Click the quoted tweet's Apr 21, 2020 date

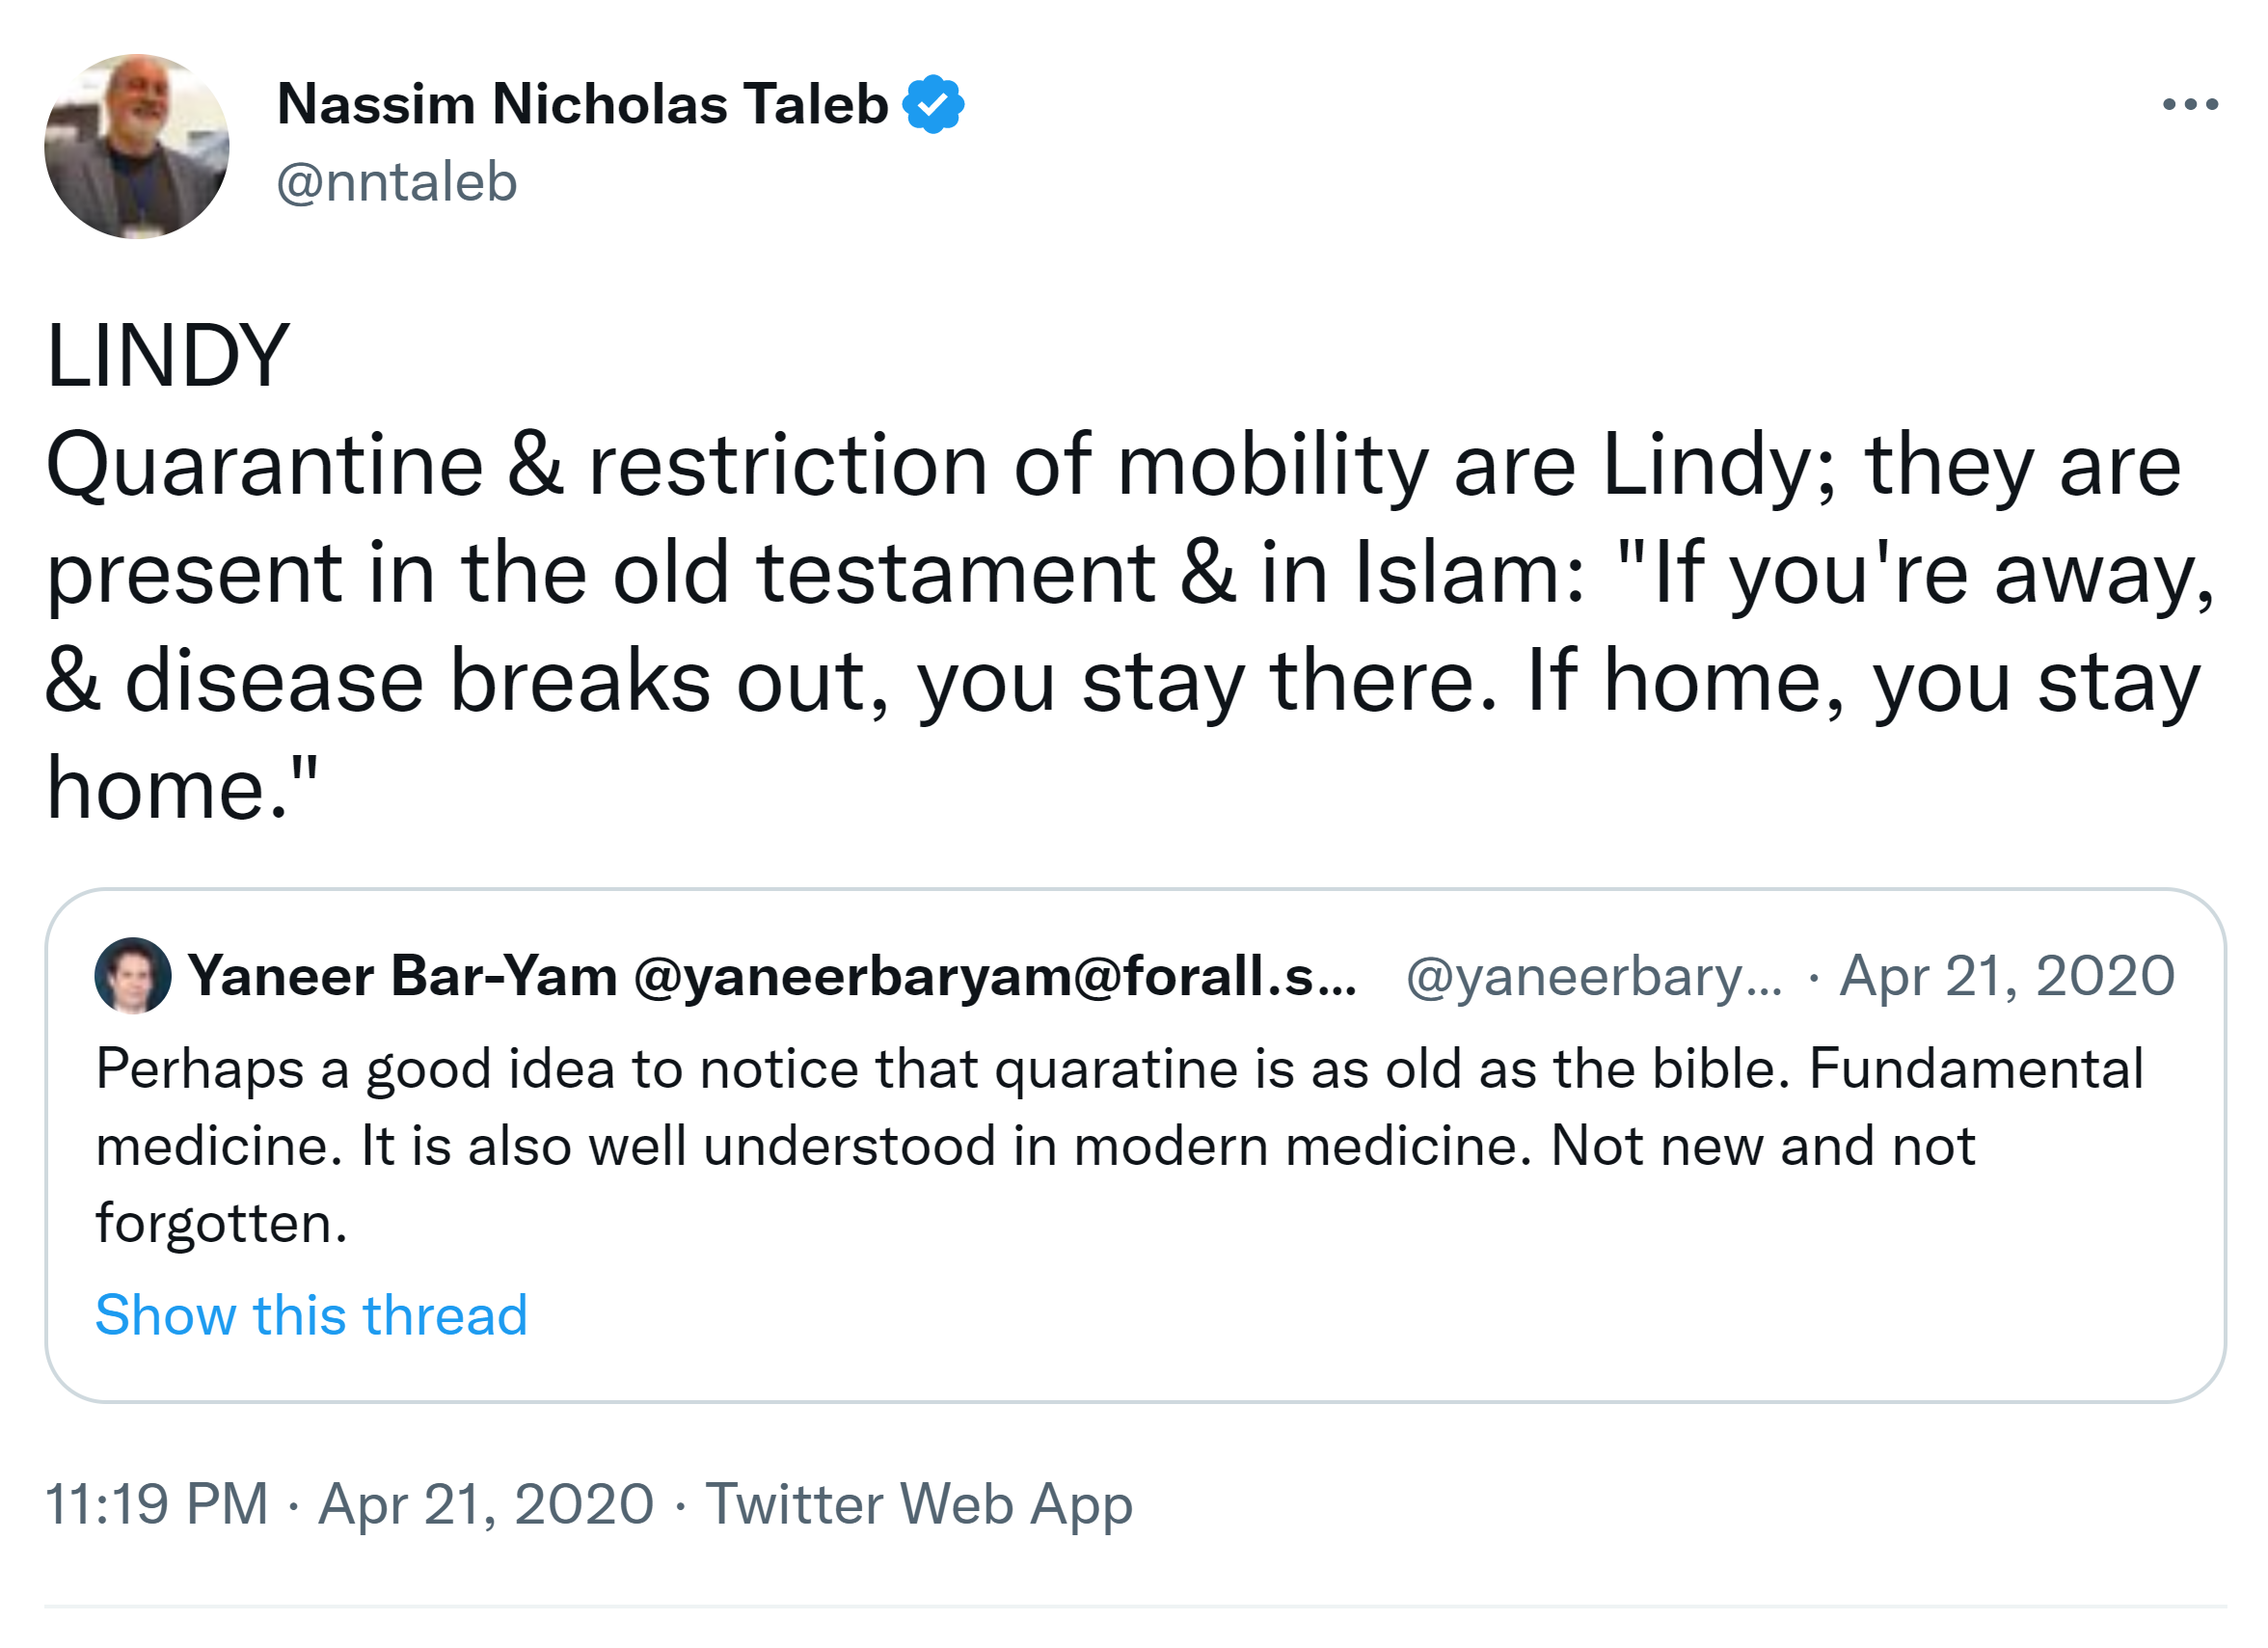[x=2007, y=976]
